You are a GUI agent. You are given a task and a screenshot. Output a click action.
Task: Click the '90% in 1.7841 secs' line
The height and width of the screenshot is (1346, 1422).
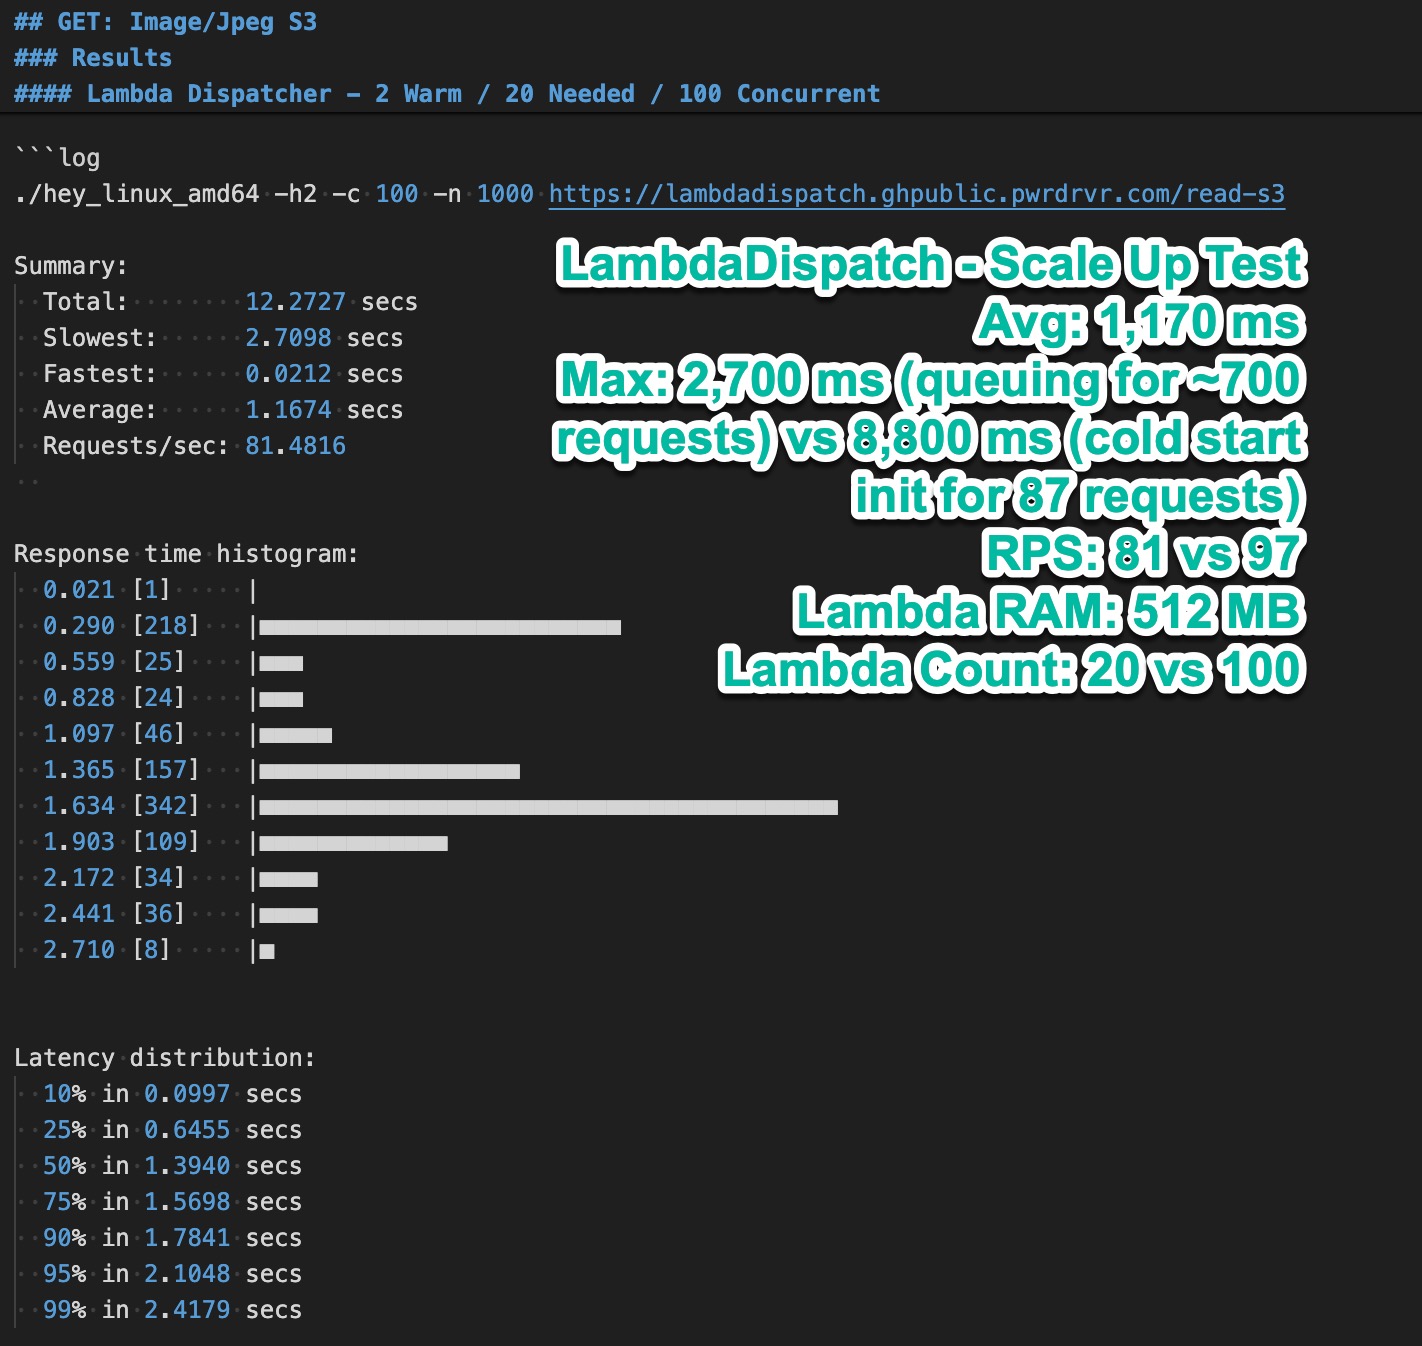(172, 1238)
